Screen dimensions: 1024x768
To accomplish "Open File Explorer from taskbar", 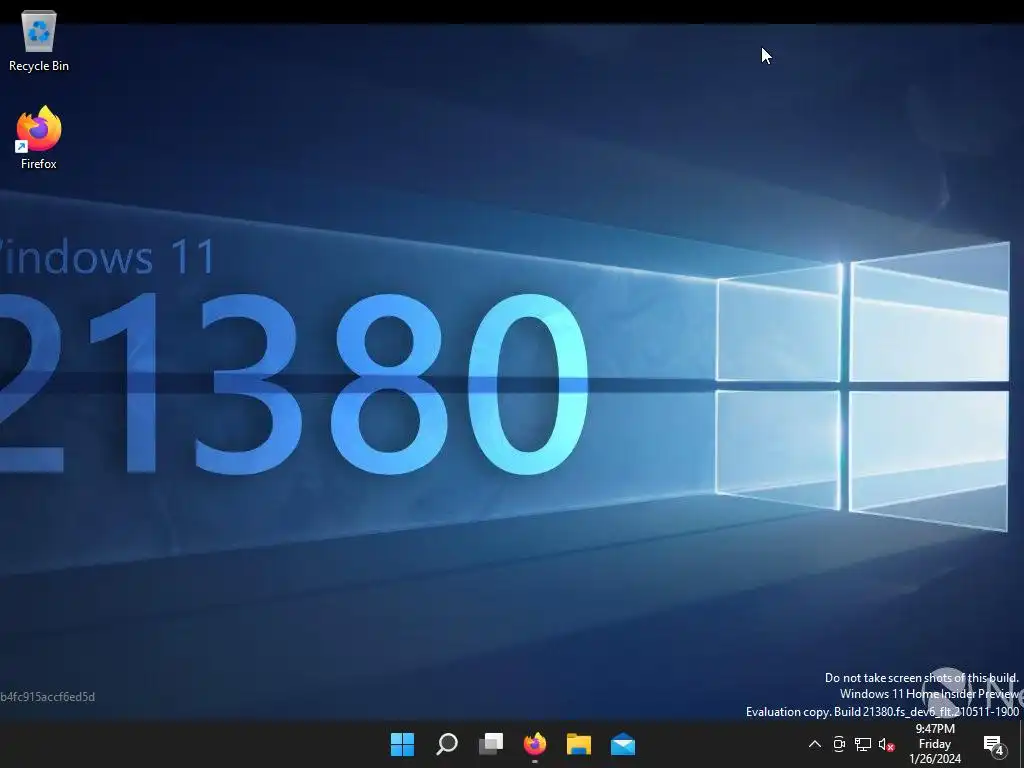I will 579,744.
